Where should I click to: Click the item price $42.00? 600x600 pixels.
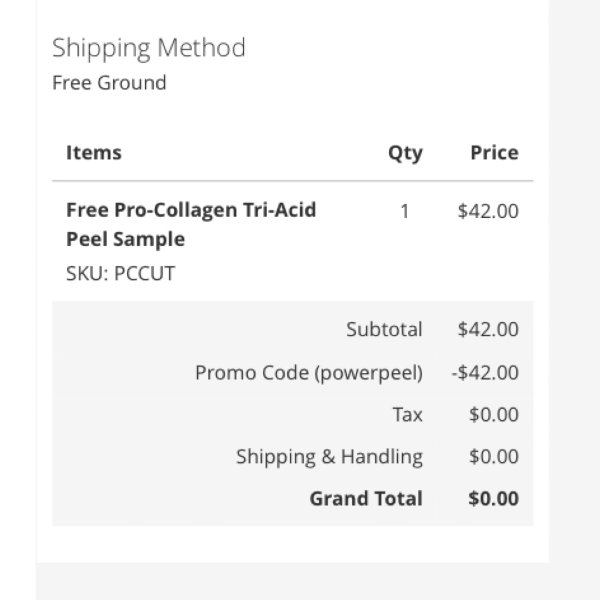(488, 211)
